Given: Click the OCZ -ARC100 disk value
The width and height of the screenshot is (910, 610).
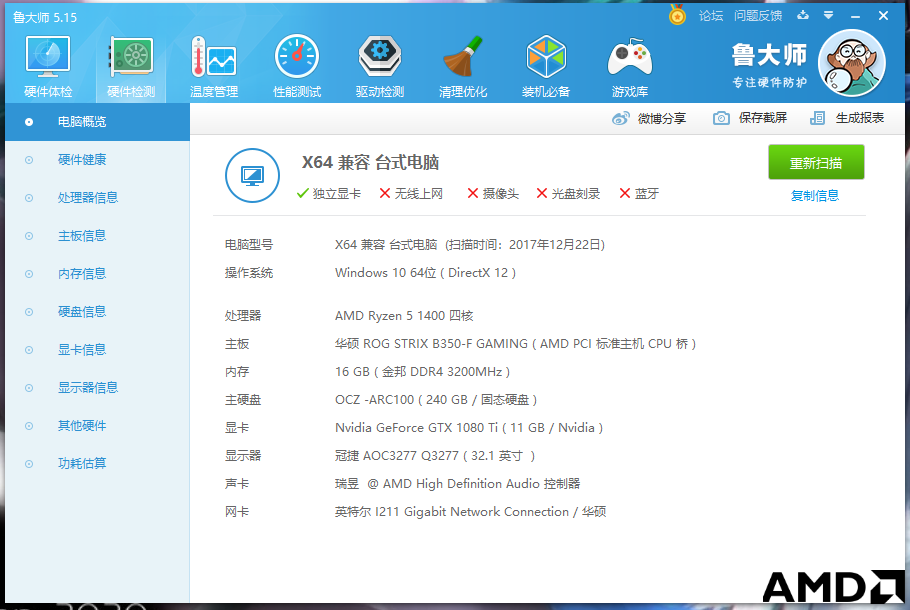Looking at the screenshot, I should 436,400.
